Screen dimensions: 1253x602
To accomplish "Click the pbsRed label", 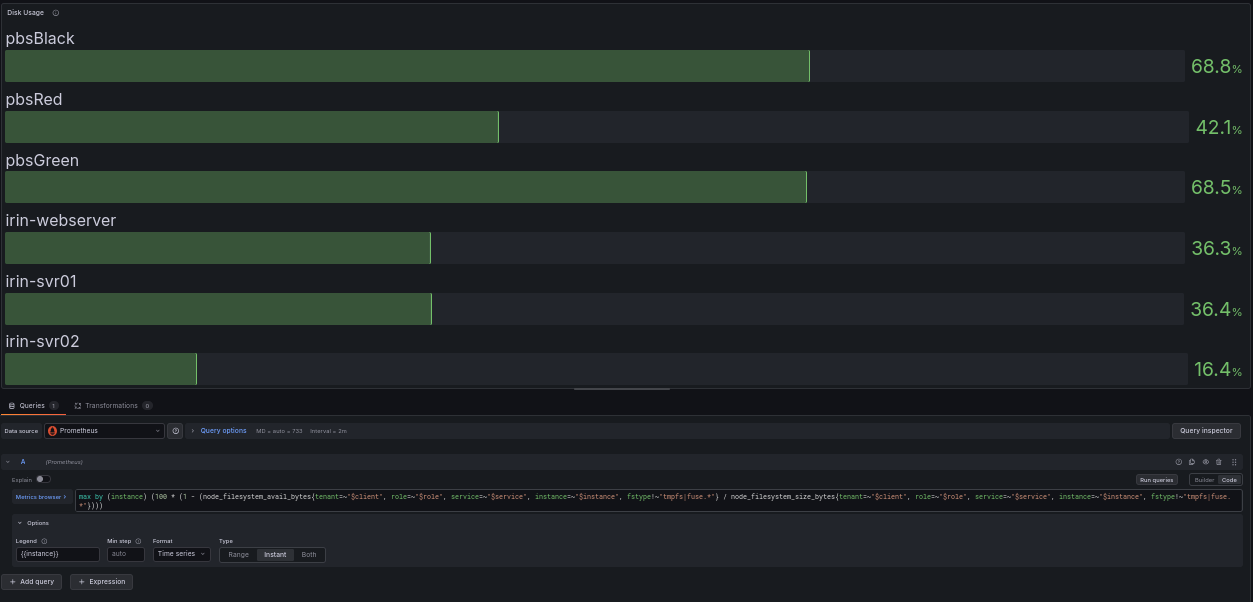I will click(x=34, y=99).
